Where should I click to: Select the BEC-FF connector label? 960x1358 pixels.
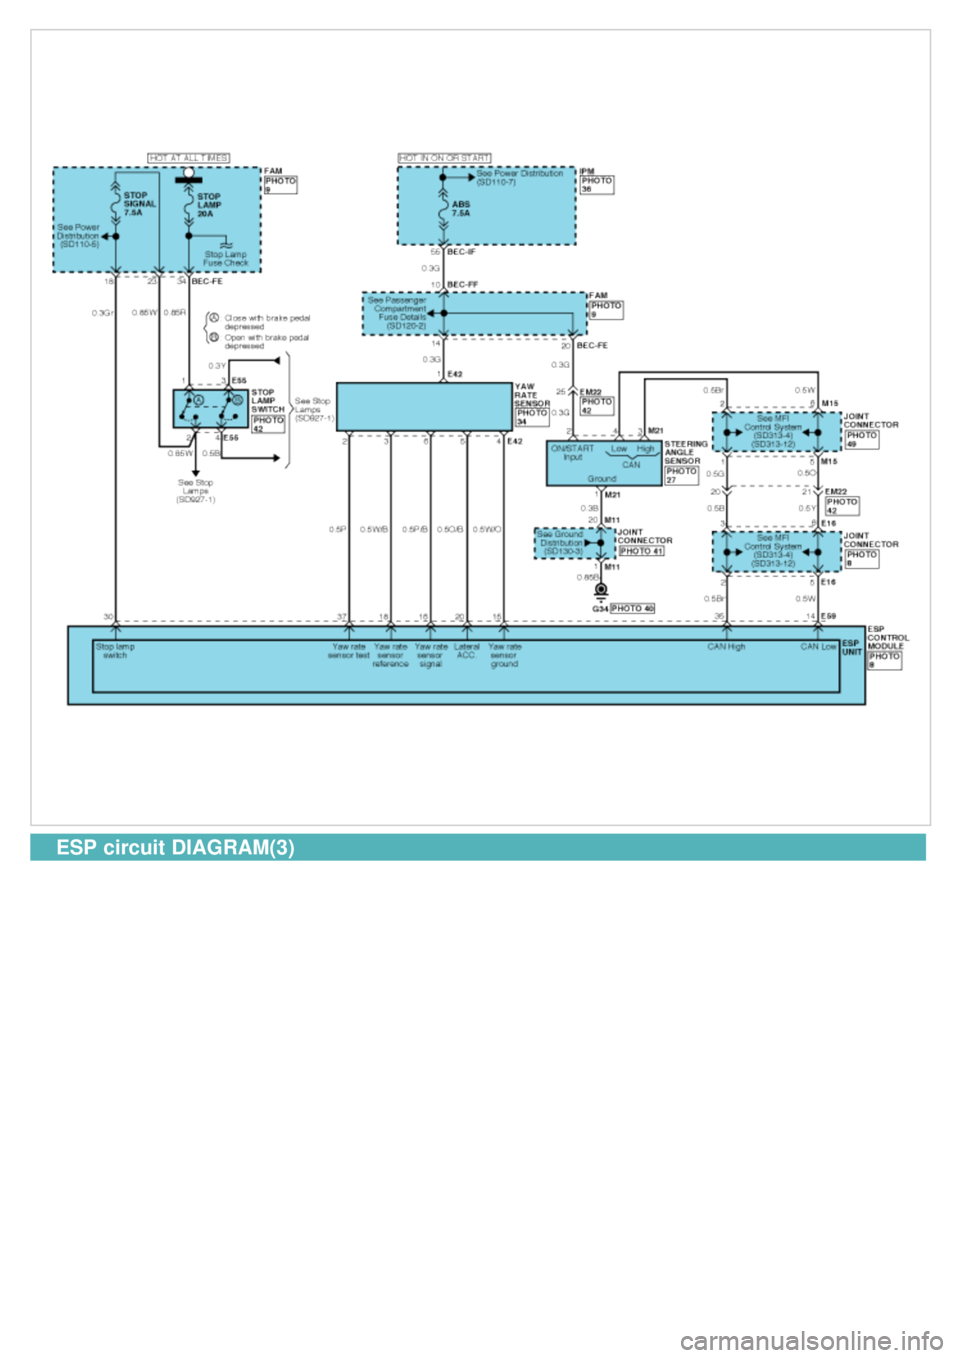coord(462,285)
